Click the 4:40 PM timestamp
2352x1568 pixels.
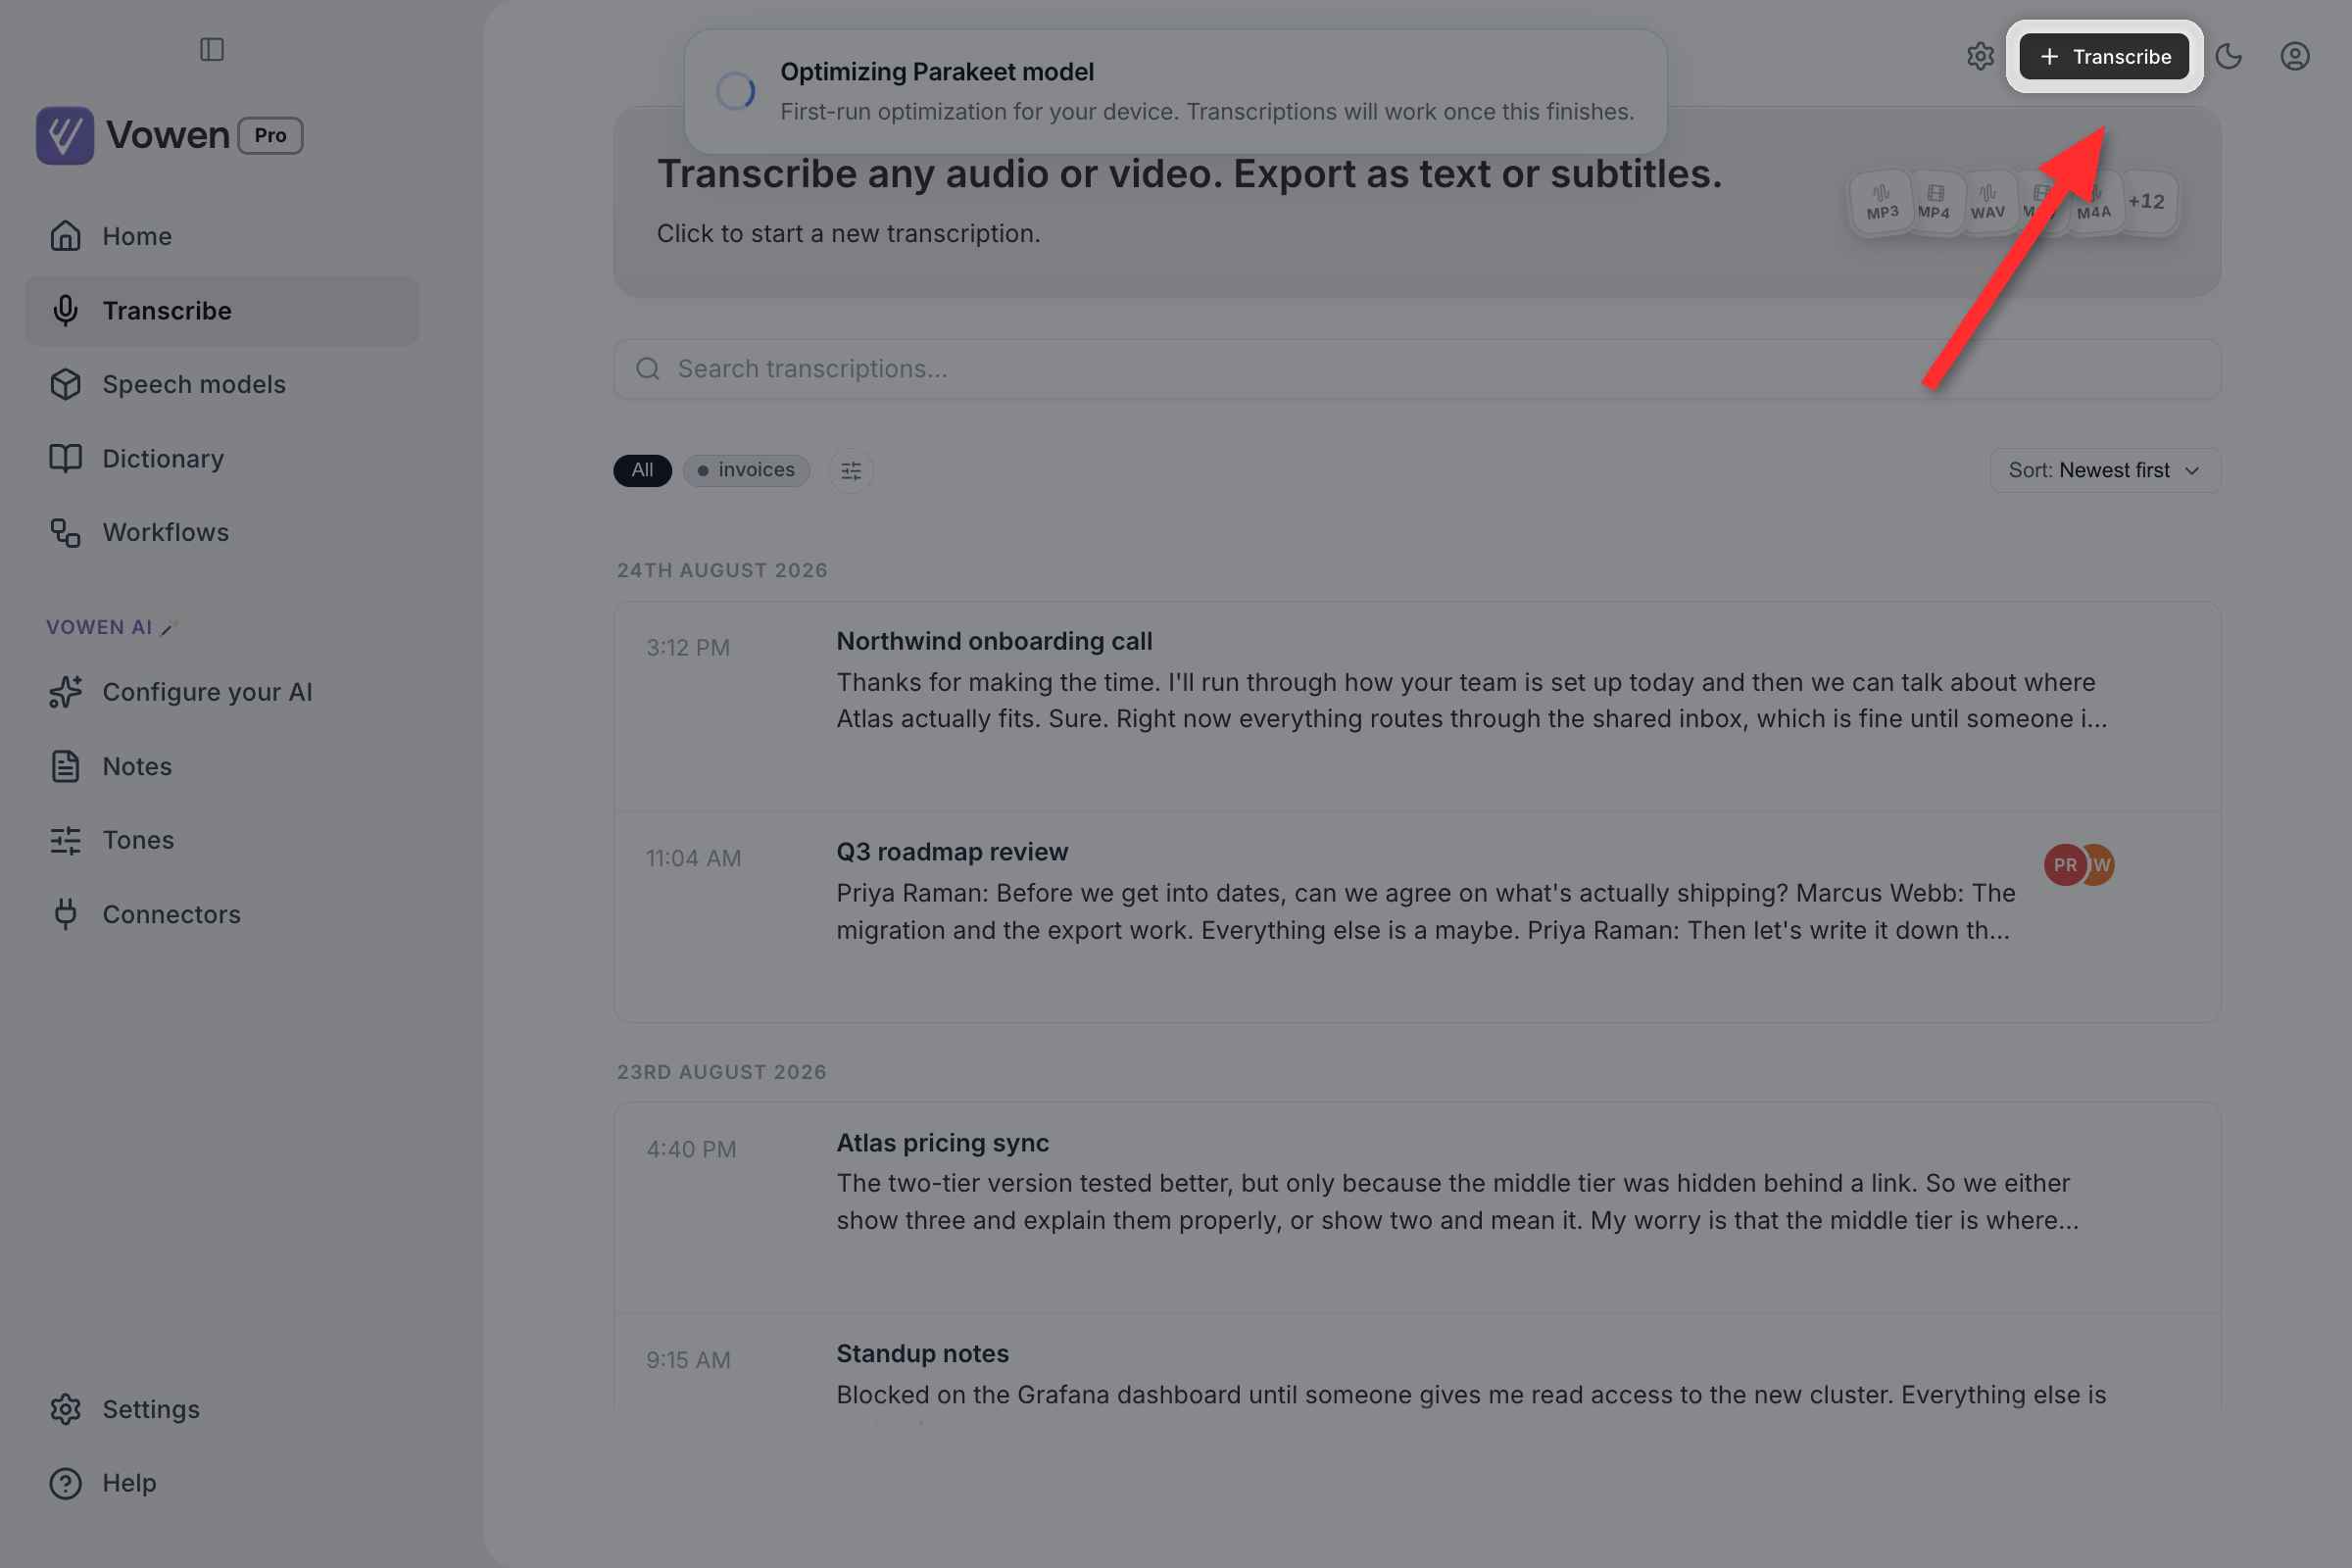691,1150
